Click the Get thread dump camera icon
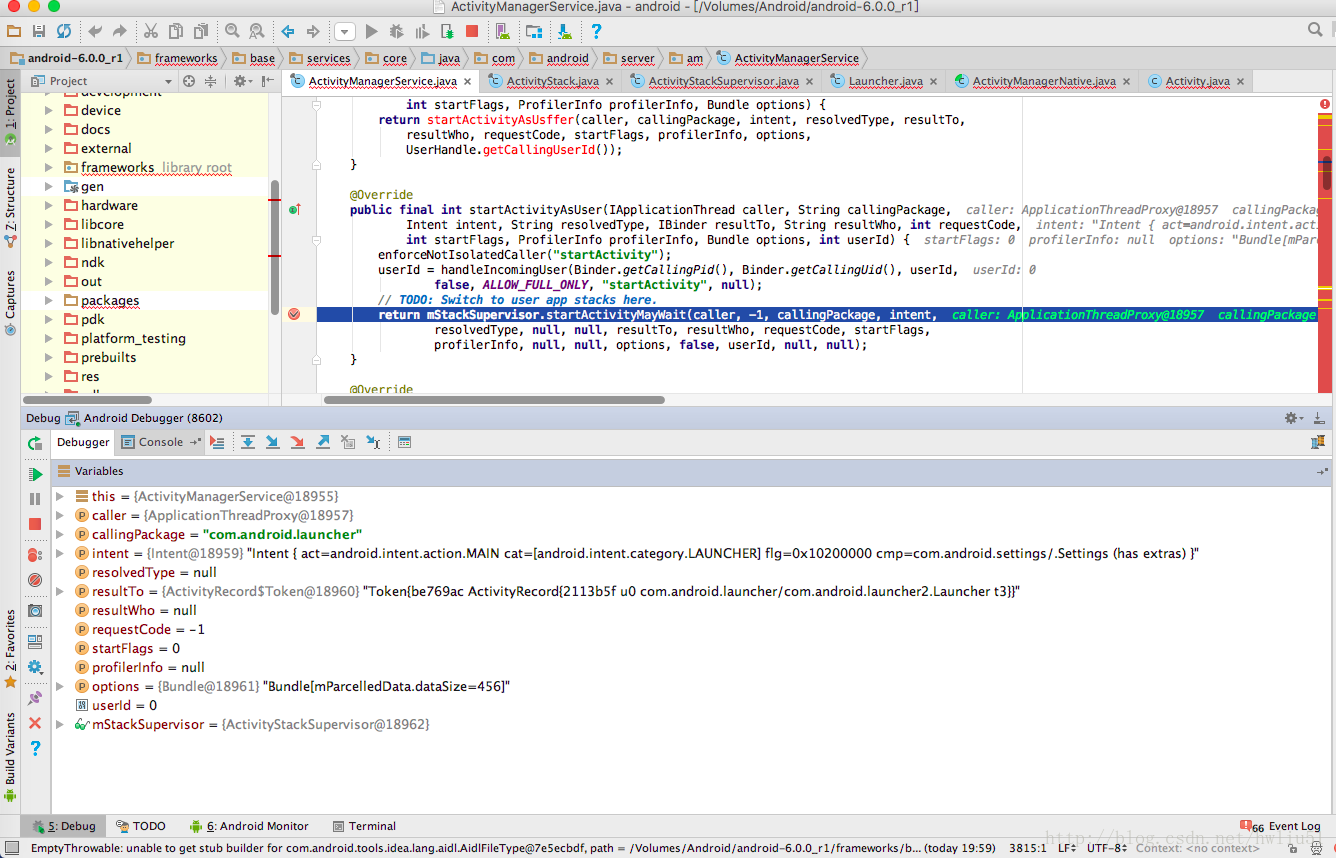1336x858 pixels. (35, 611)
